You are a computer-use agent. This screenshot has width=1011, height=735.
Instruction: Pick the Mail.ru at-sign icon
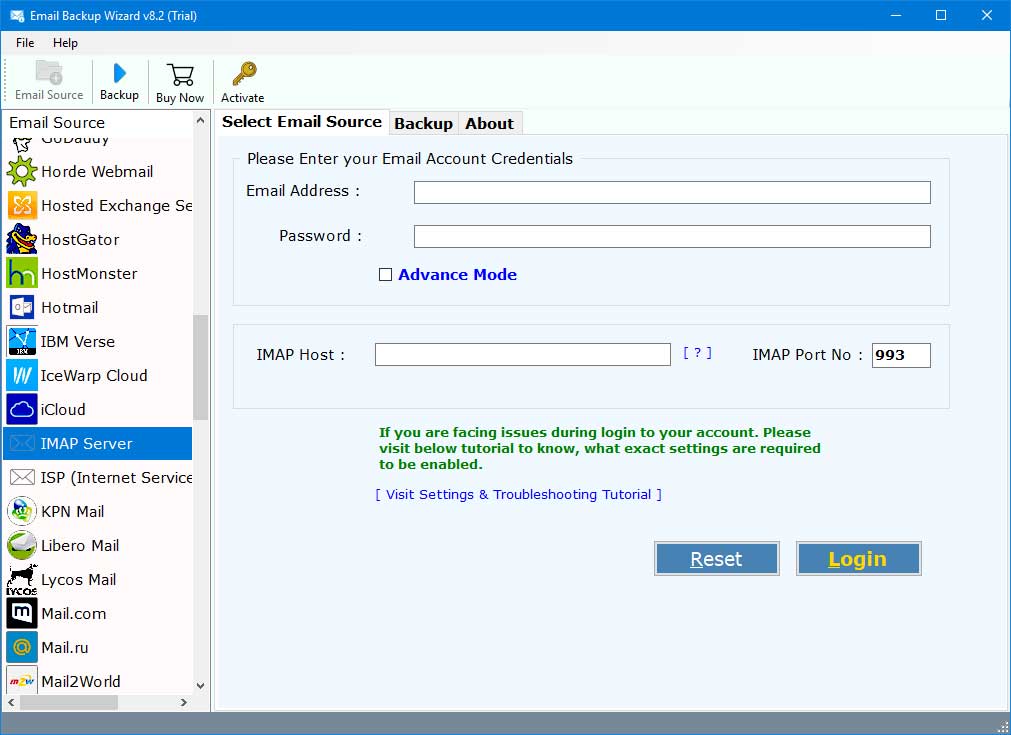pos(22,647)
